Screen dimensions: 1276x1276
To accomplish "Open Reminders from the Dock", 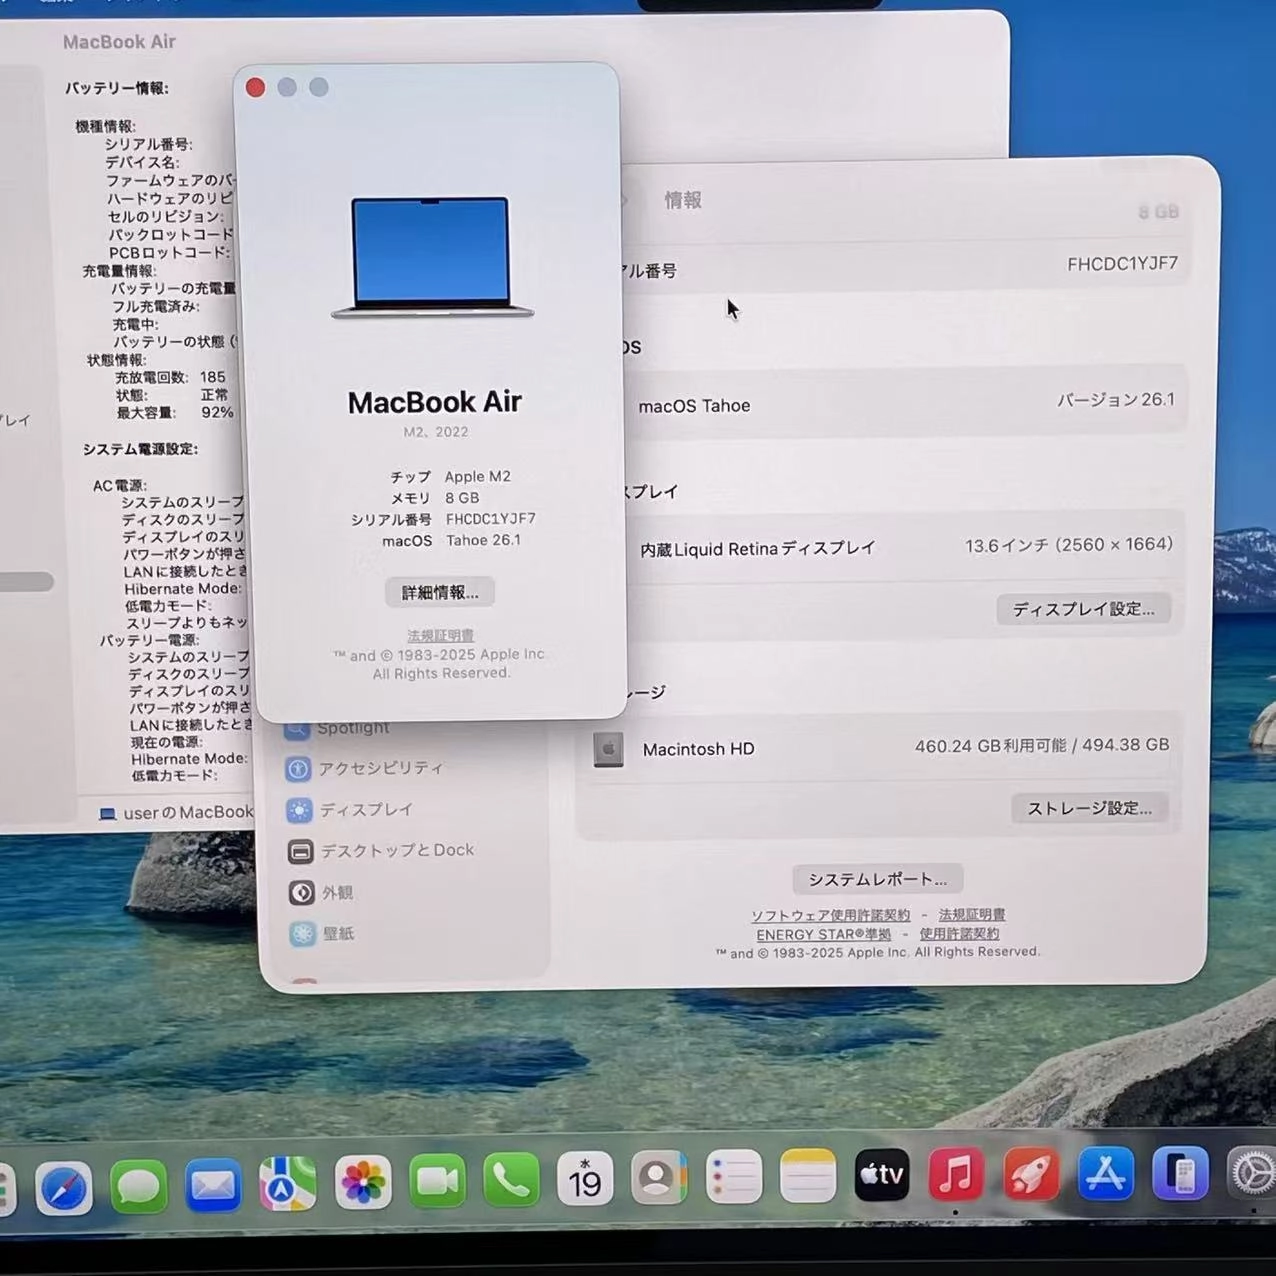I will (x=734, y=1177).
